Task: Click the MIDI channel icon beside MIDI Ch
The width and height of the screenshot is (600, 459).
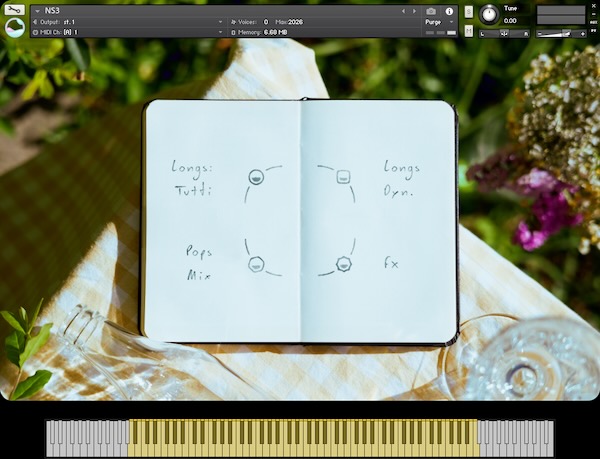Action: 35,33
